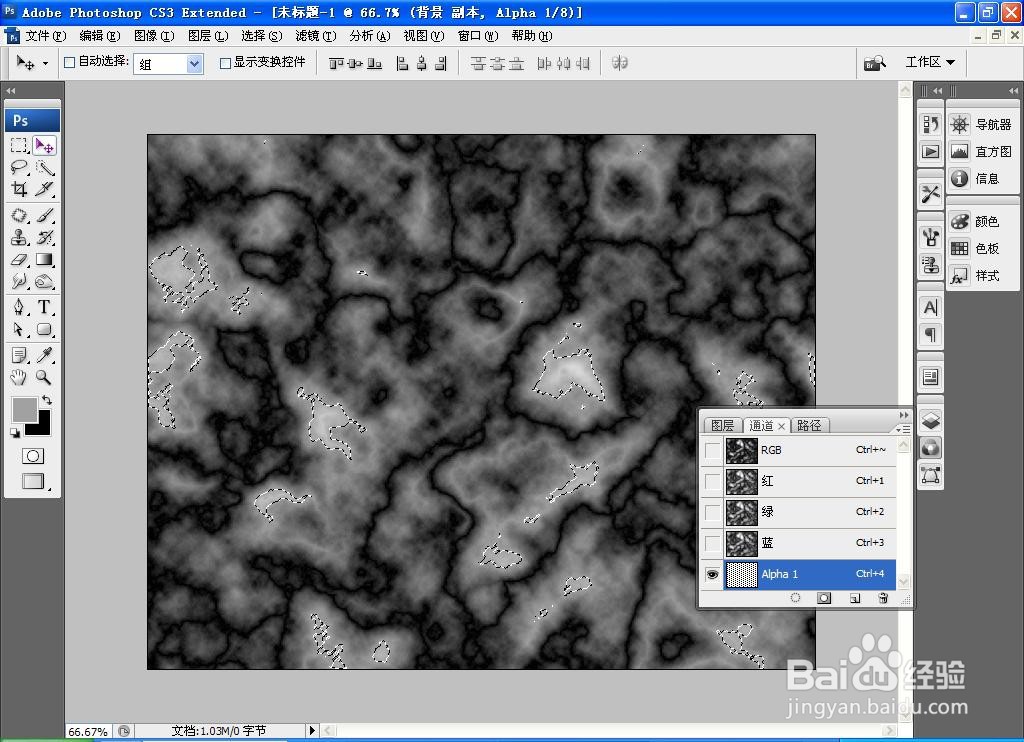Switch to the 路径 tab
This screenshot has width=1024, height=742.
(809, 425)
